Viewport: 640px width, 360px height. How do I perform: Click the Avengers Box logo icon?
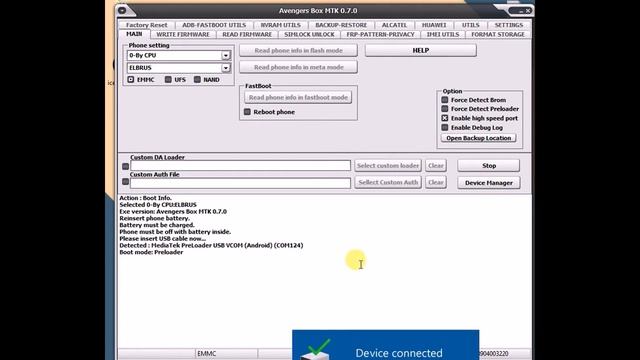pos(122,10)
